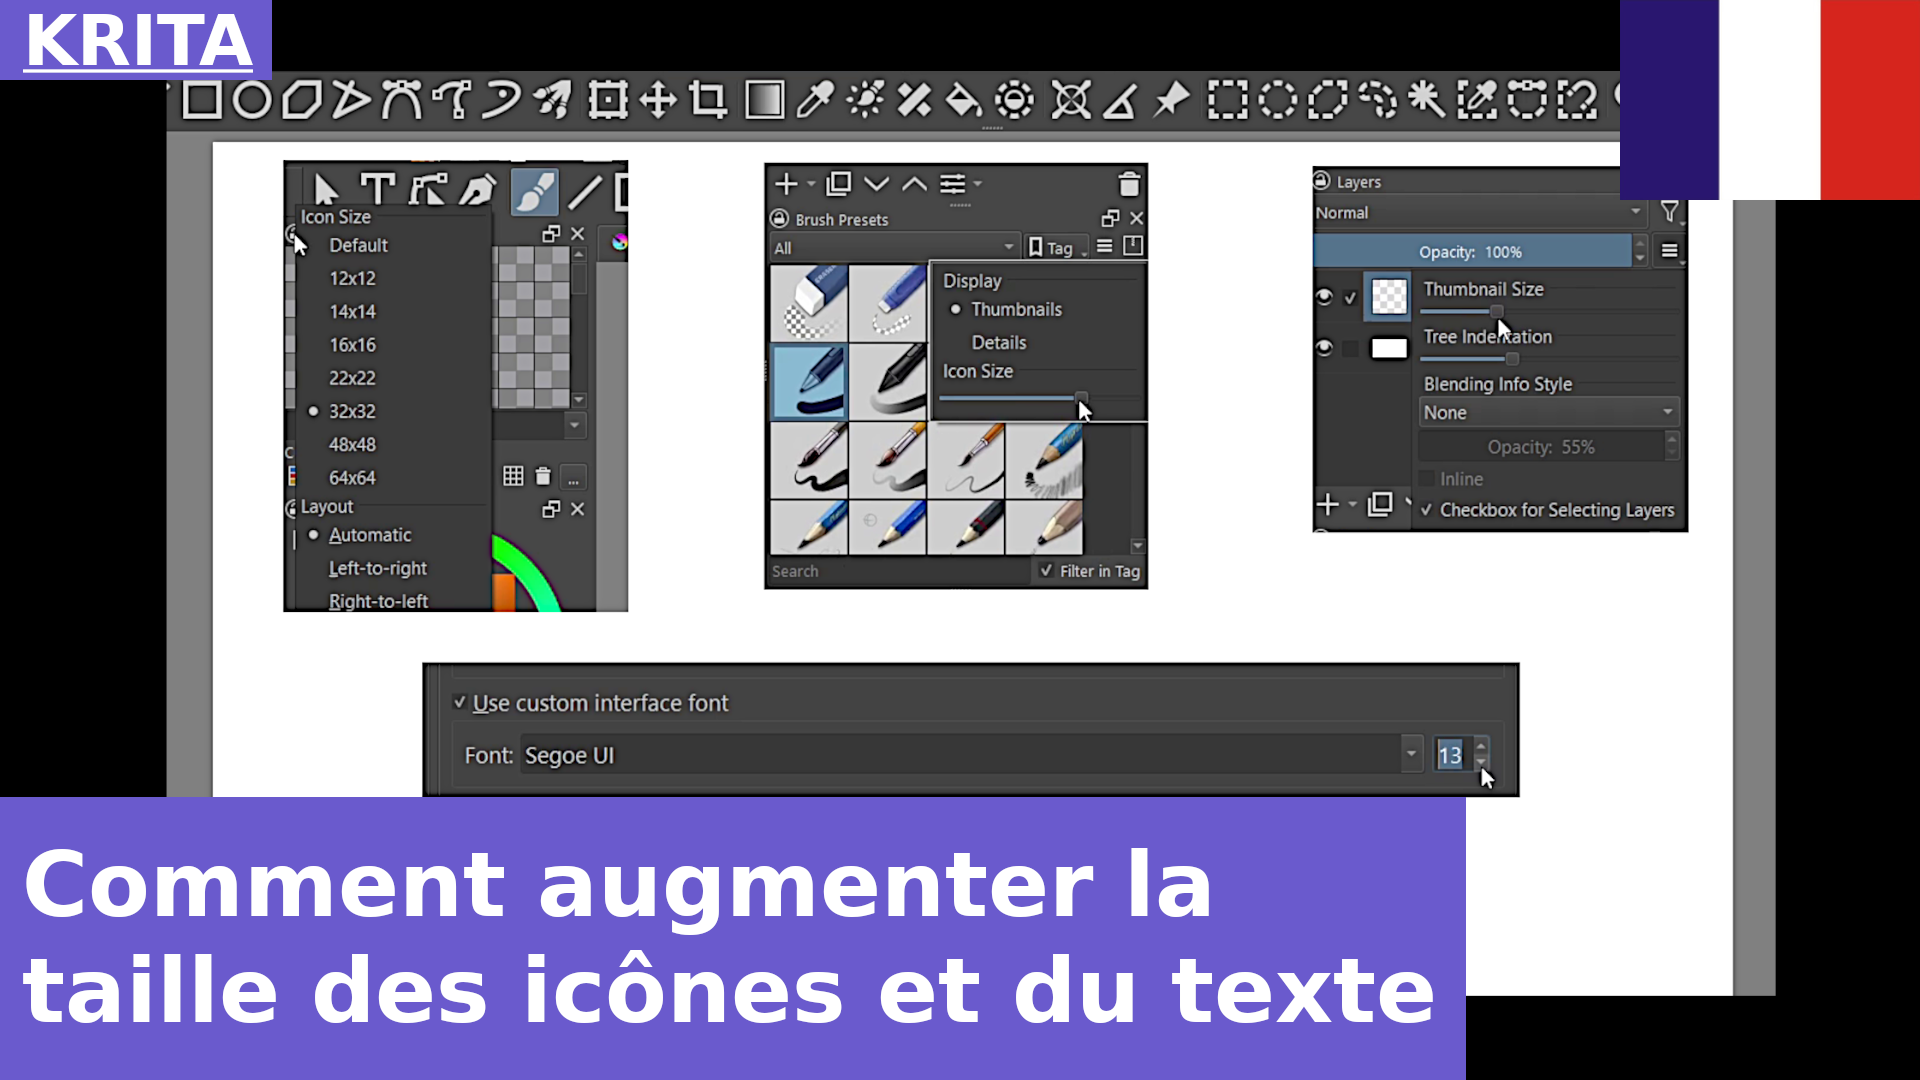The image size is (1920, 1080).
Task: Select the Contiguous Selection magic wand tool
Action: 1427,100
